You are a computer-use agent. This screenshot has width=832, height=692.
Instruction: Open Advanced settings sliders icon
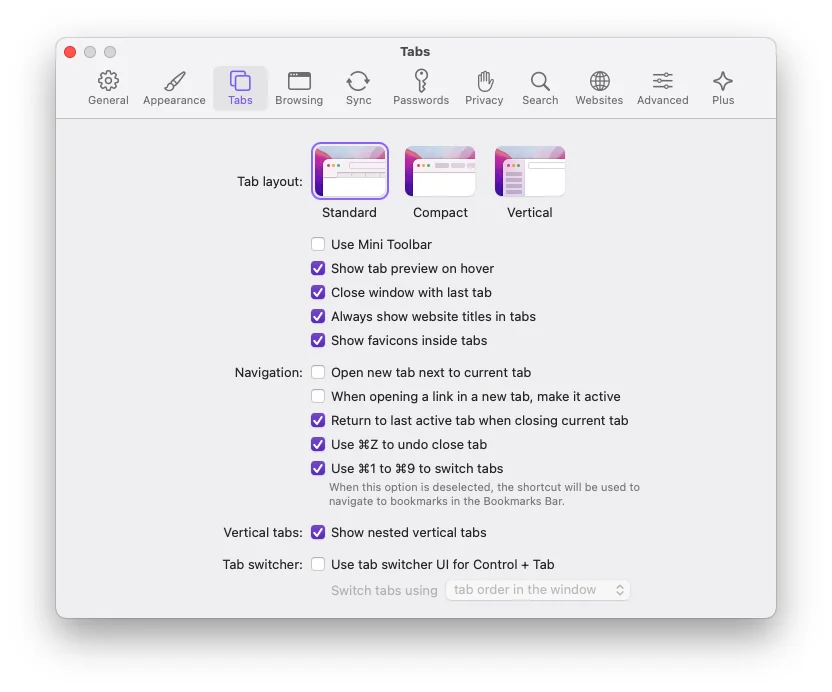click(662, 82)
